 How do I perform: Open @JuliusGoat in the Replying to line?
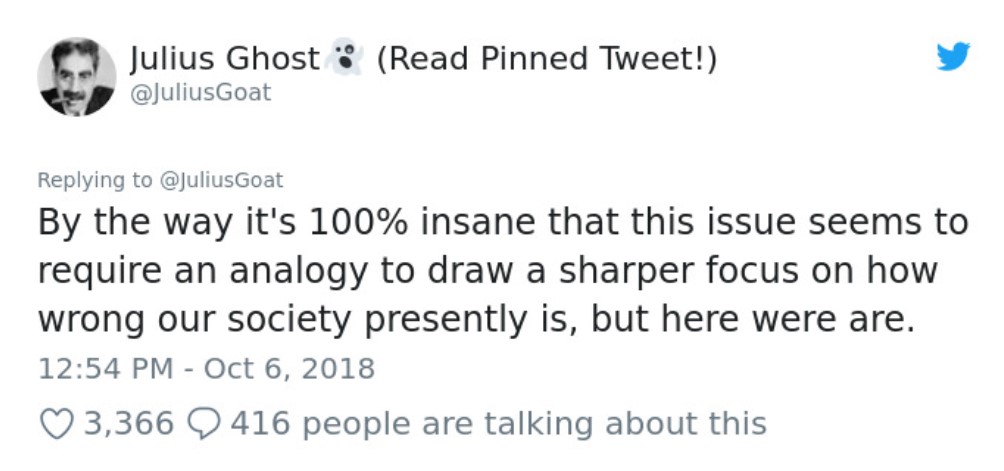(220, 180)
